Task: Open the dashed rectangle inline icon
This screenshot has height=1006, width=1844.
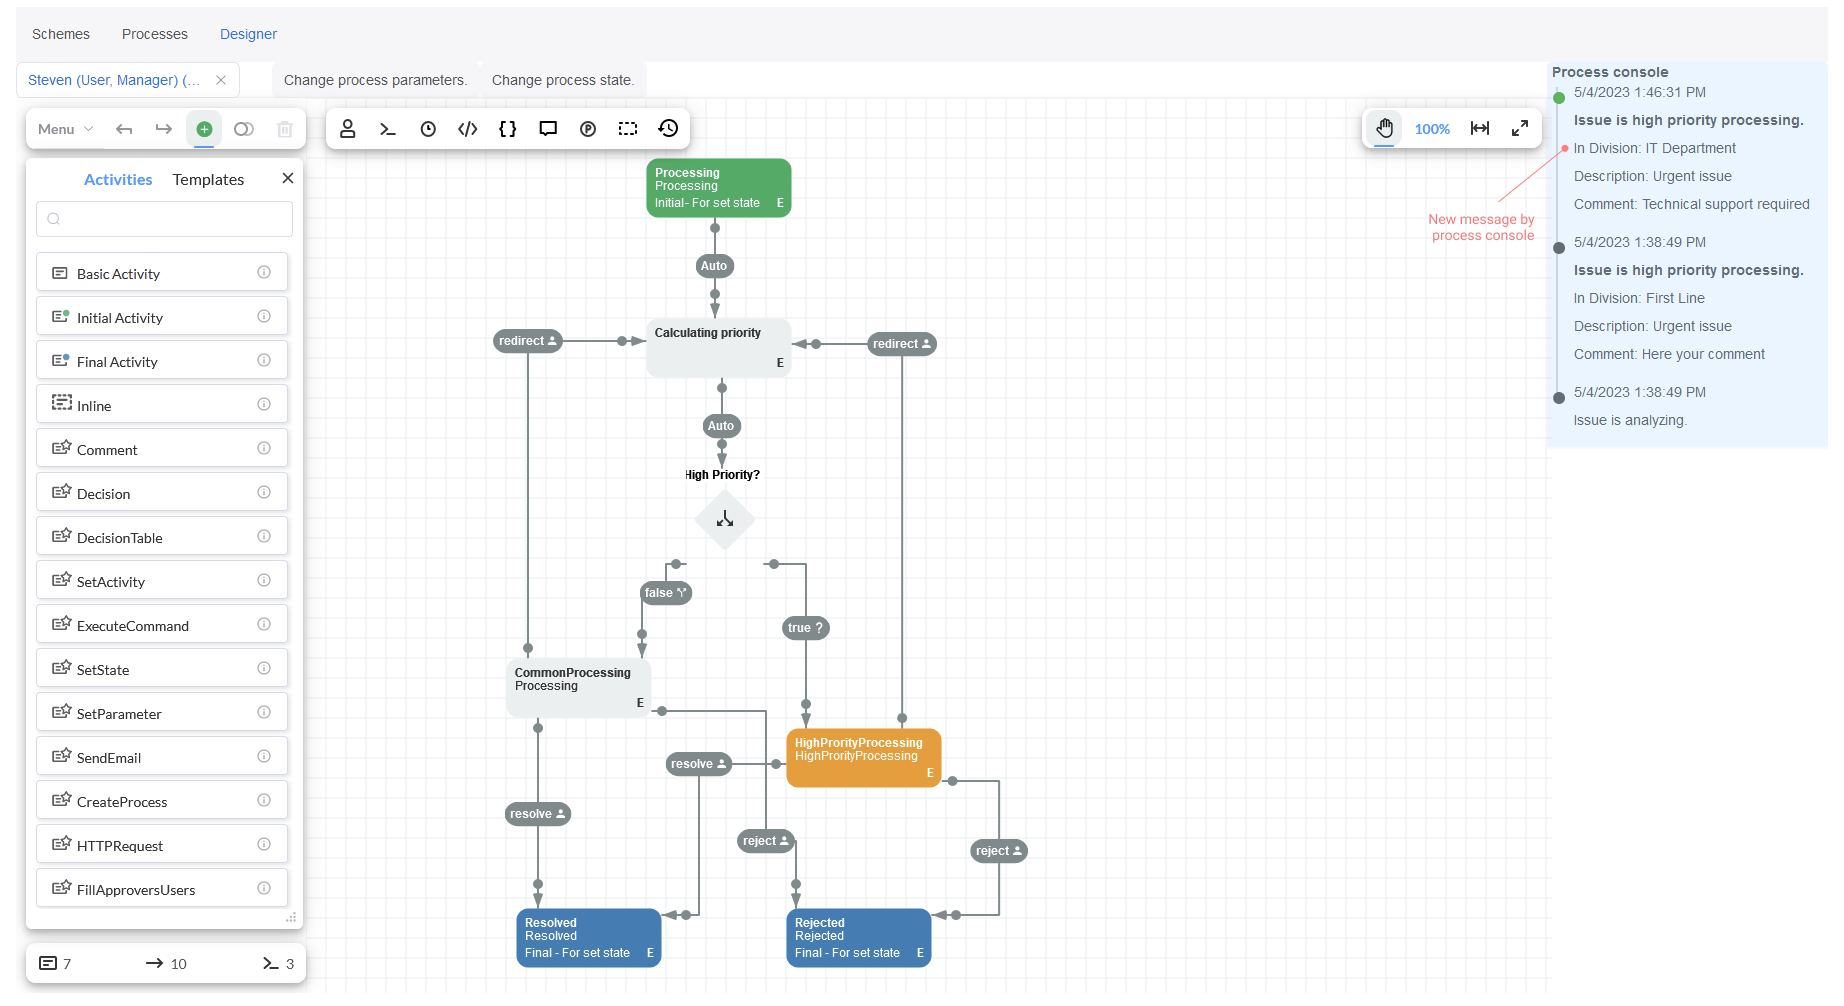Action: (628, 129)
